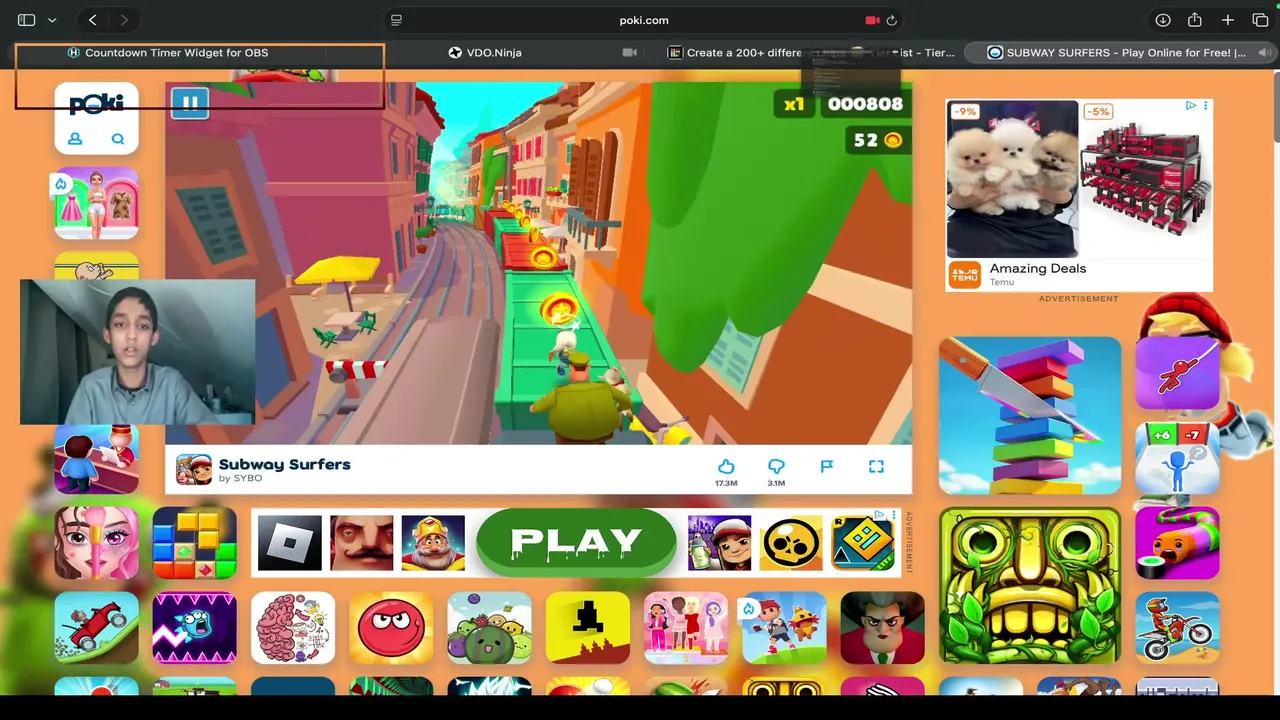The height and width of the screenshot is (720, 1280).
Task: Pause the Subway Surfers game
Action: pos(189,103)
